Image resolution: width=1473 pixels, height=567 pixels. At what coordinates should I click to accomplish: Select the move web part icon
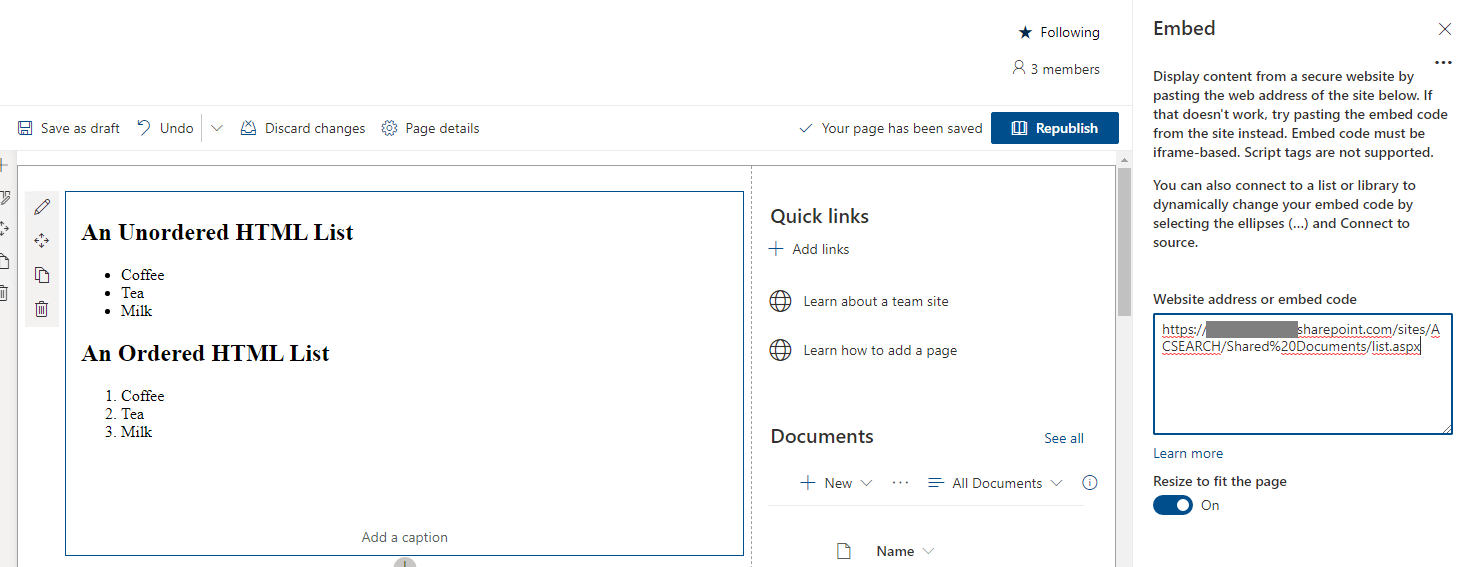tap(41, 241)
